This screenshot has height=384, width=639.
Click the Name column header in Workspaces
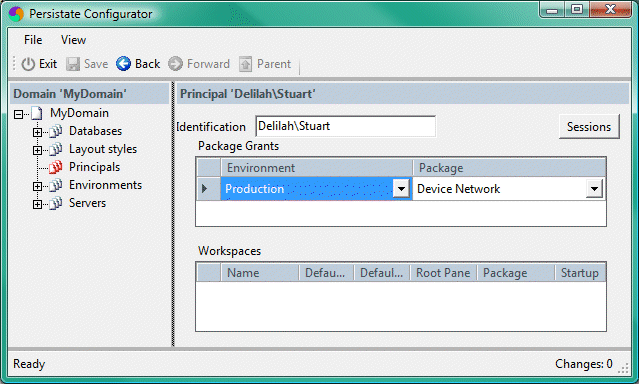[x=260, y=273]
